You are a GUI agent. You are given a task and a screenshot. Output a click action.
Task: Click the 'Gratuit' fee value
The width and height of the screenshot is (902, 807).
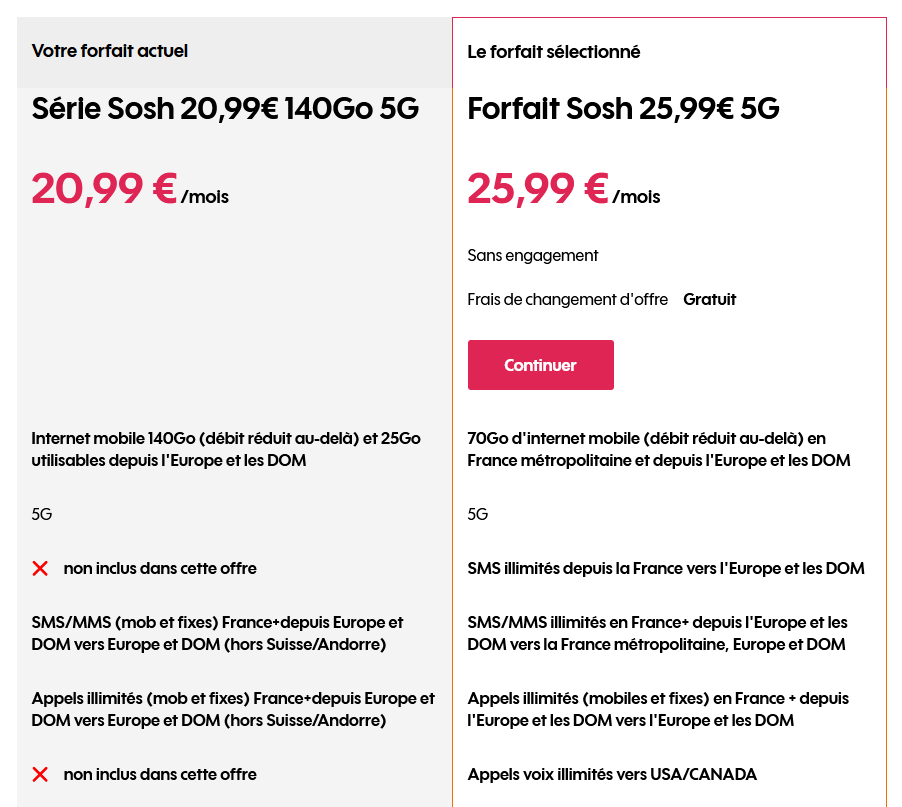point(709,300)
